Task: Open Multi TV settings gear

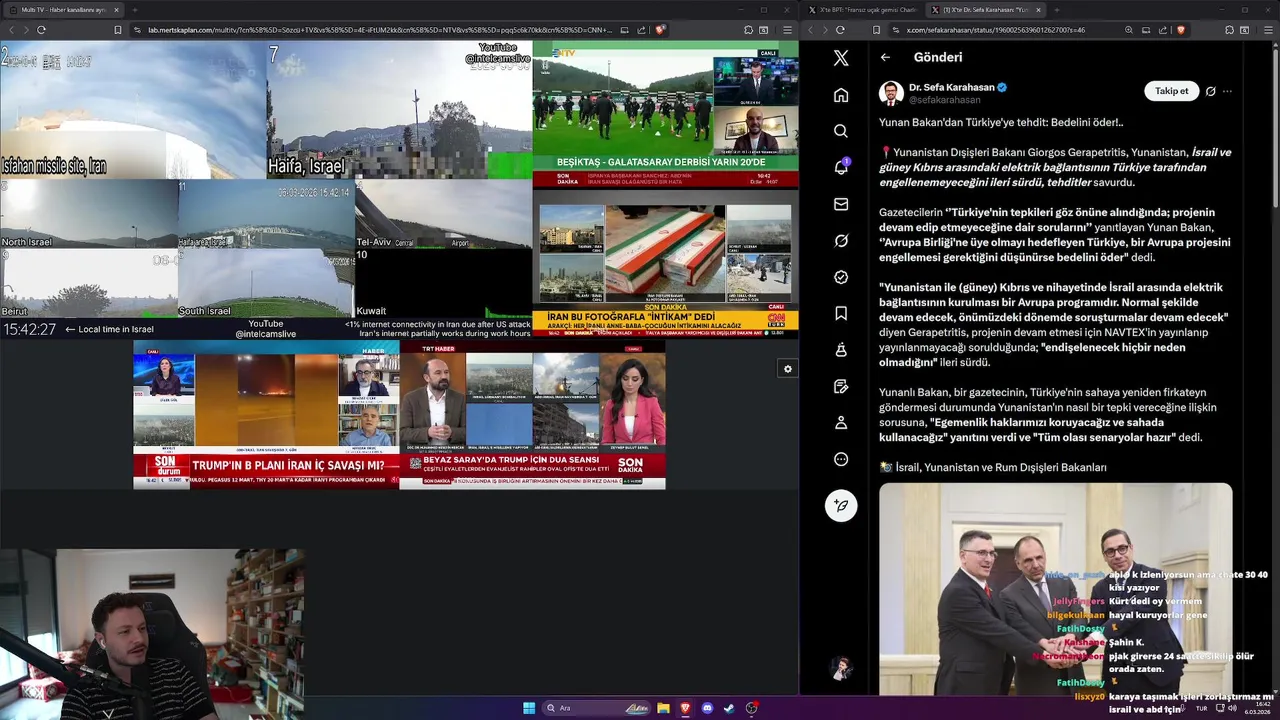Action: point(788,369)
